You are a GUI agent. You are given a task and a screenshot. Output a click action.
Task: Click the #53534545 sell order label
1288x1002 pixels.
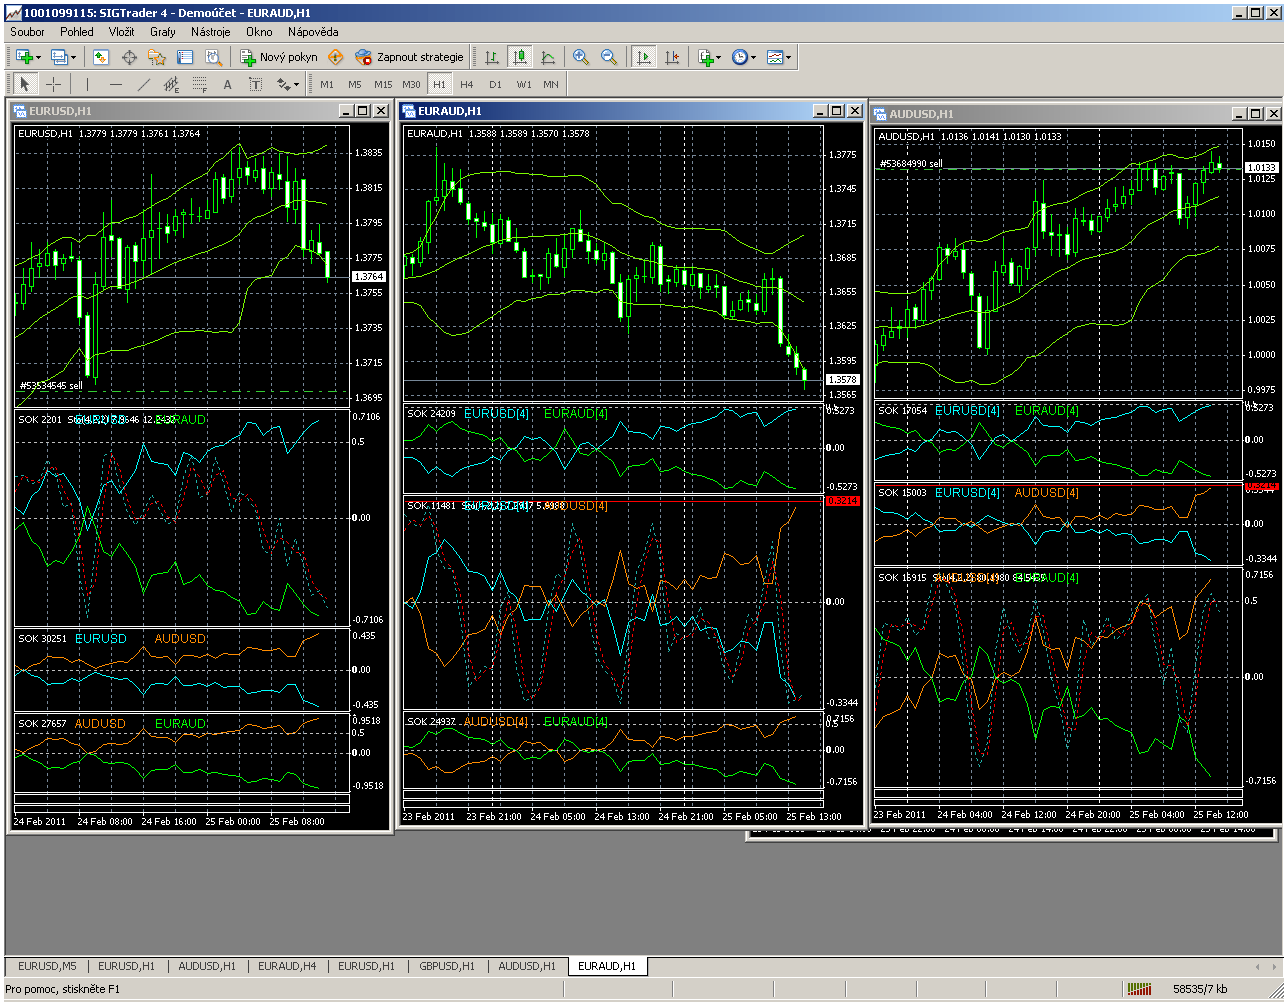[x=51, y=385]
